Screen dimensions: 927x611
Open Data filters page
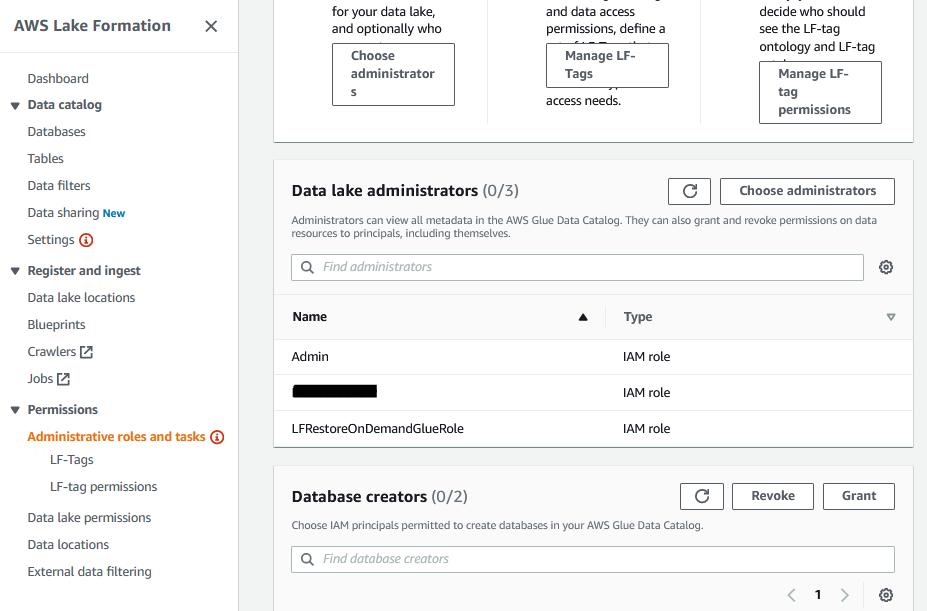59,186
